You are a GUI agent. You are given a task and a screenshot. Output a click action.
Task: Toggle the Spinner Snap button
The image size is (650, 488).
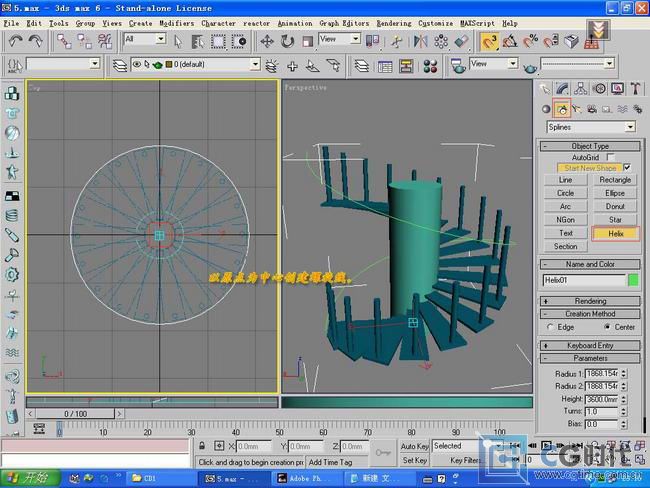[x=551, y=41]
